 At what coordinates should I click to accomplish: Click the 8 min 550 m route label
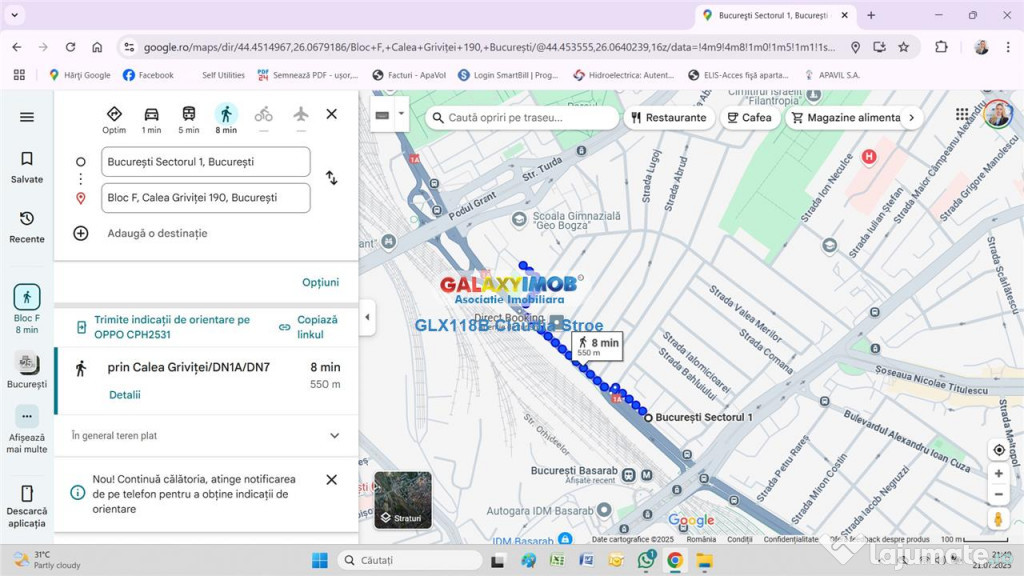(x=598, y=346)
